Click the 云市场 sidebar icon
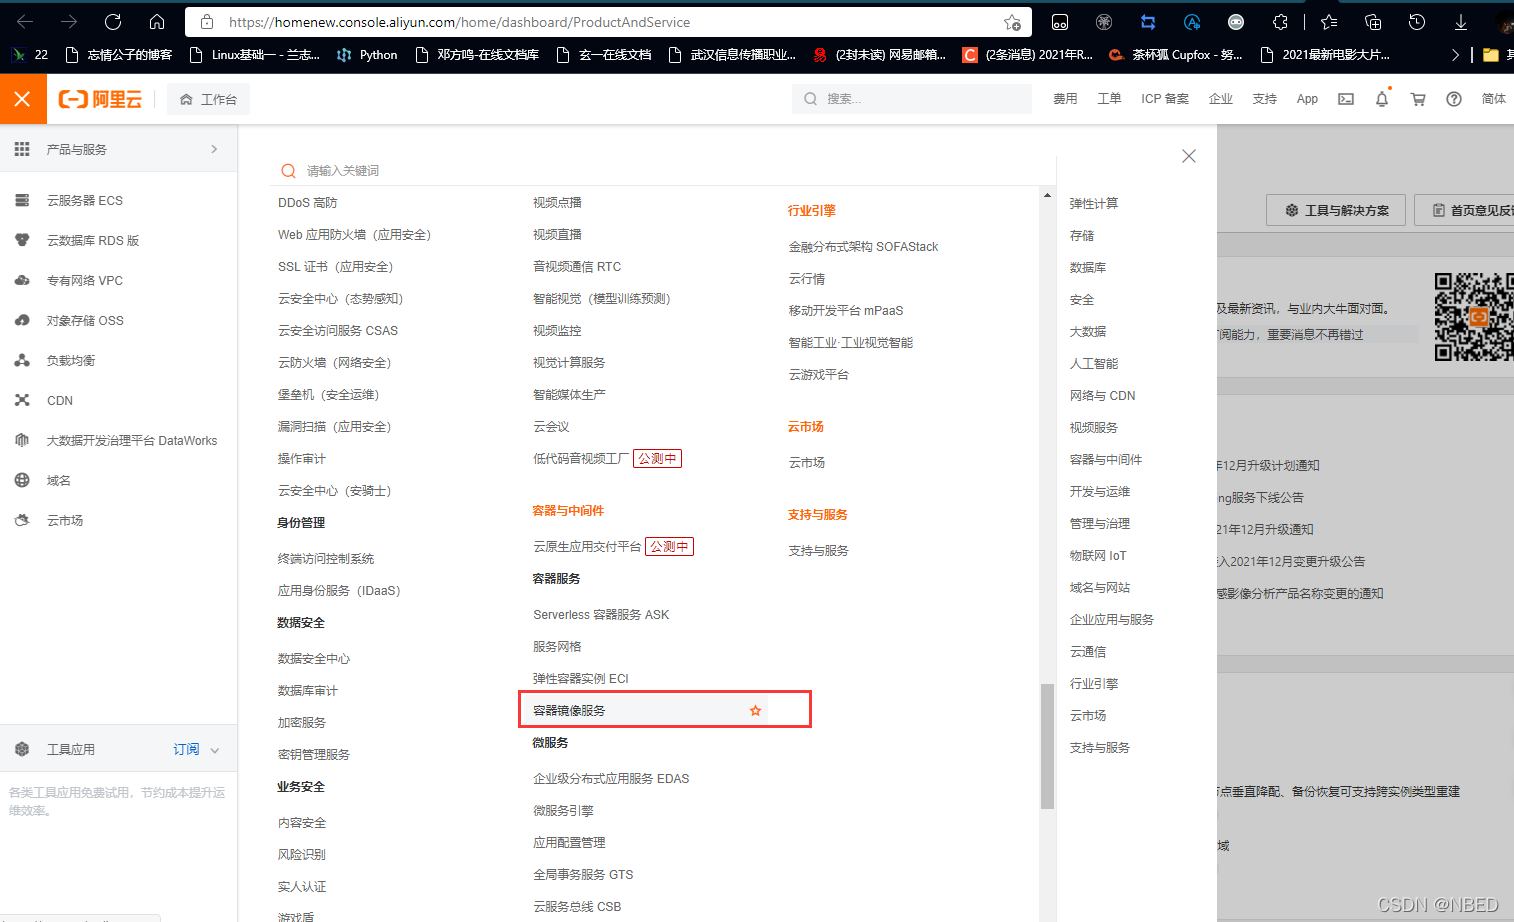 (22, 520)
